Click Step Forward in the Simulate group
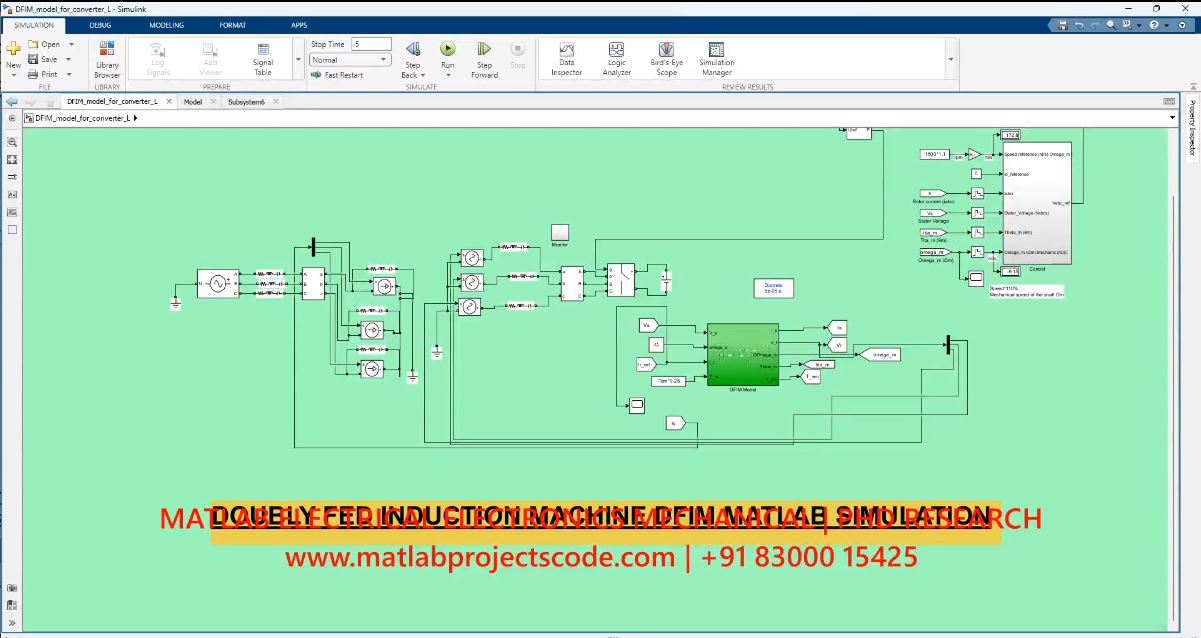The height and width of the screenshot is (638, 1201). click(x=484, y=59)
